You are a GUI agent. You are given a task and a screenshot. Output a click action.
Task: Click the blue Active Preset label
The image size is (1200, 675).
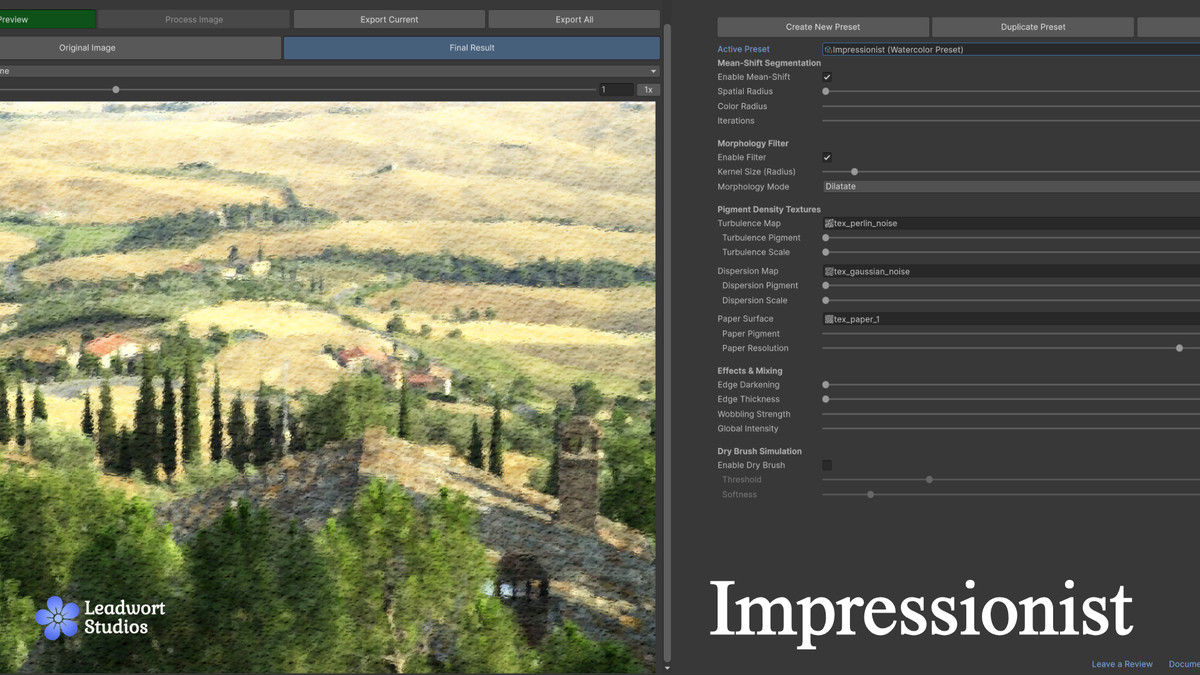tap(743, 49)
